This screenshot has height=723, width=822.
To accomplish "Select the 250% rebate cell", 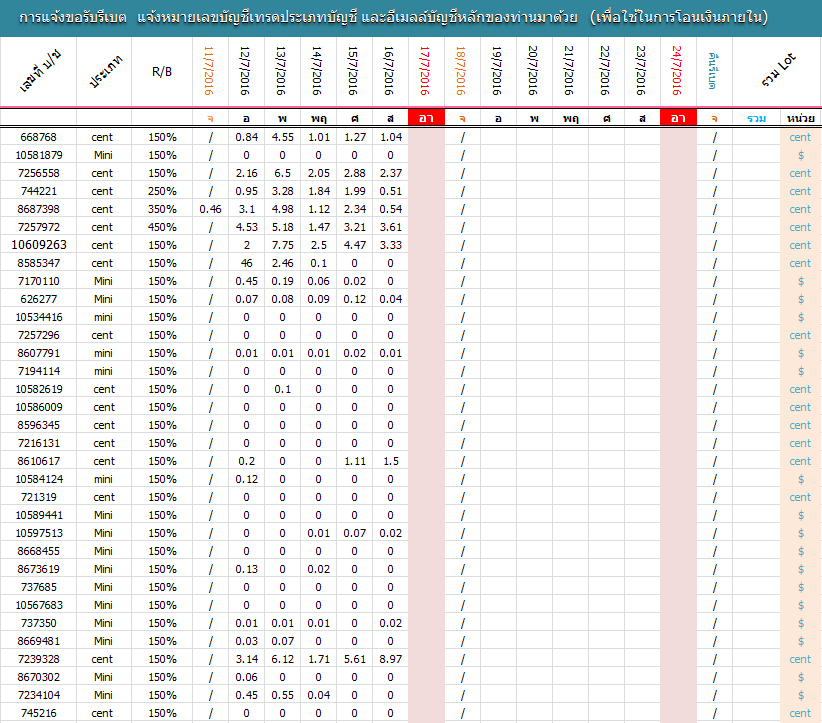I will click(x=162, y=191).
